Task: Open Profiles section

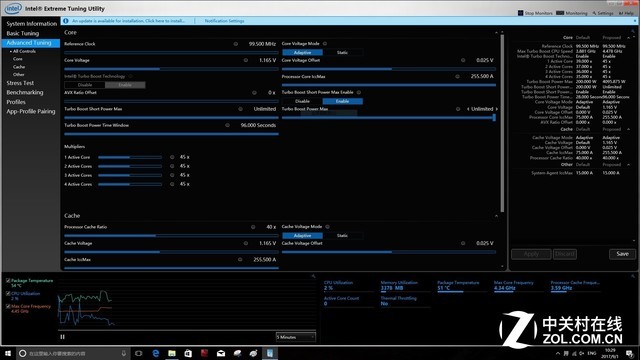Action: pyautogui.click(x=16, y=102)
